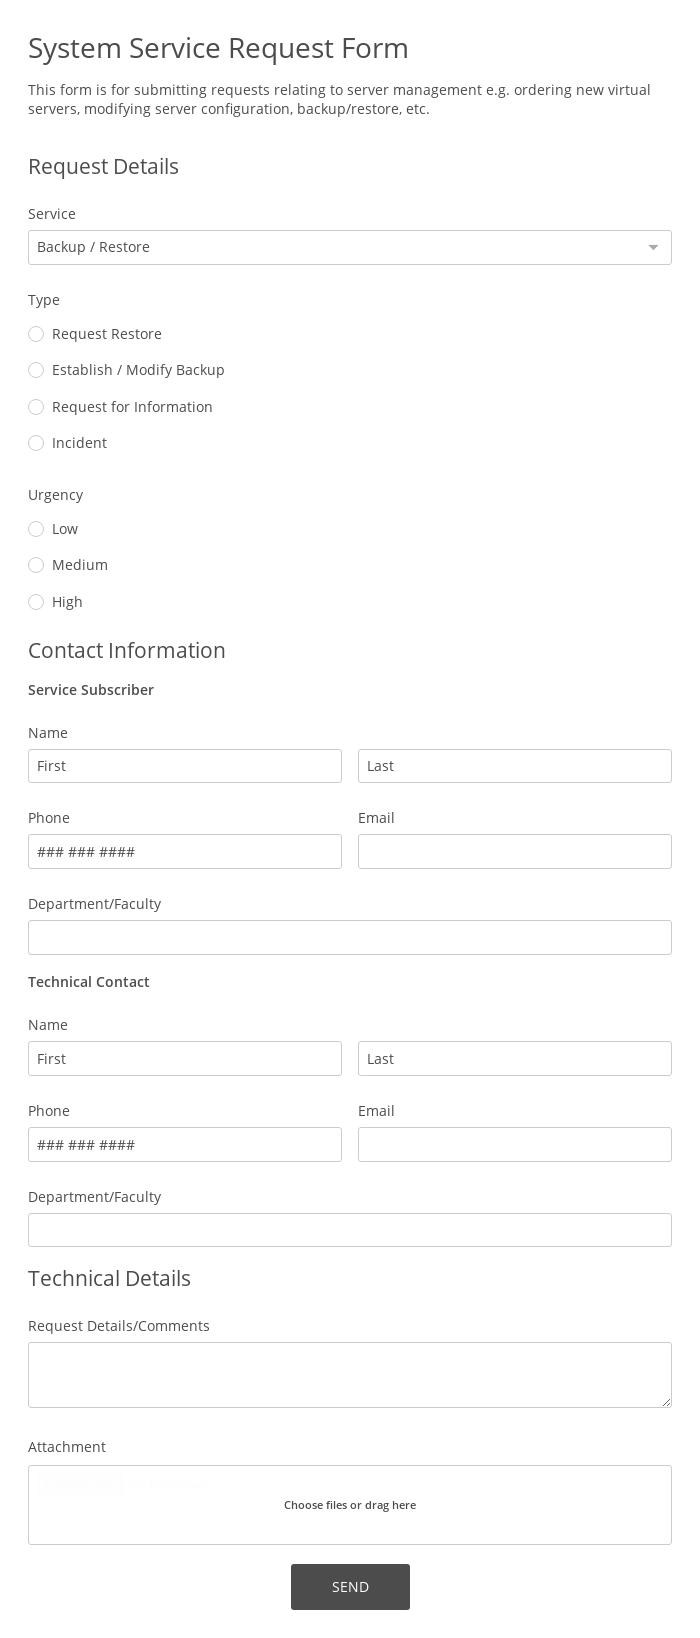
Task: Set urgency to Low
Action: [x=36, y=529]
